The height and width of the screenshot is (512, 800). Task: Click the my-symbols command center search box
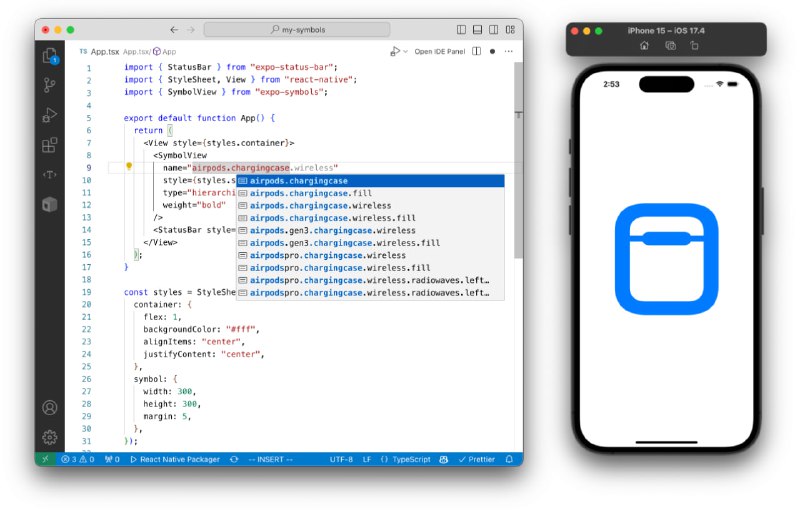pos(297,30)
